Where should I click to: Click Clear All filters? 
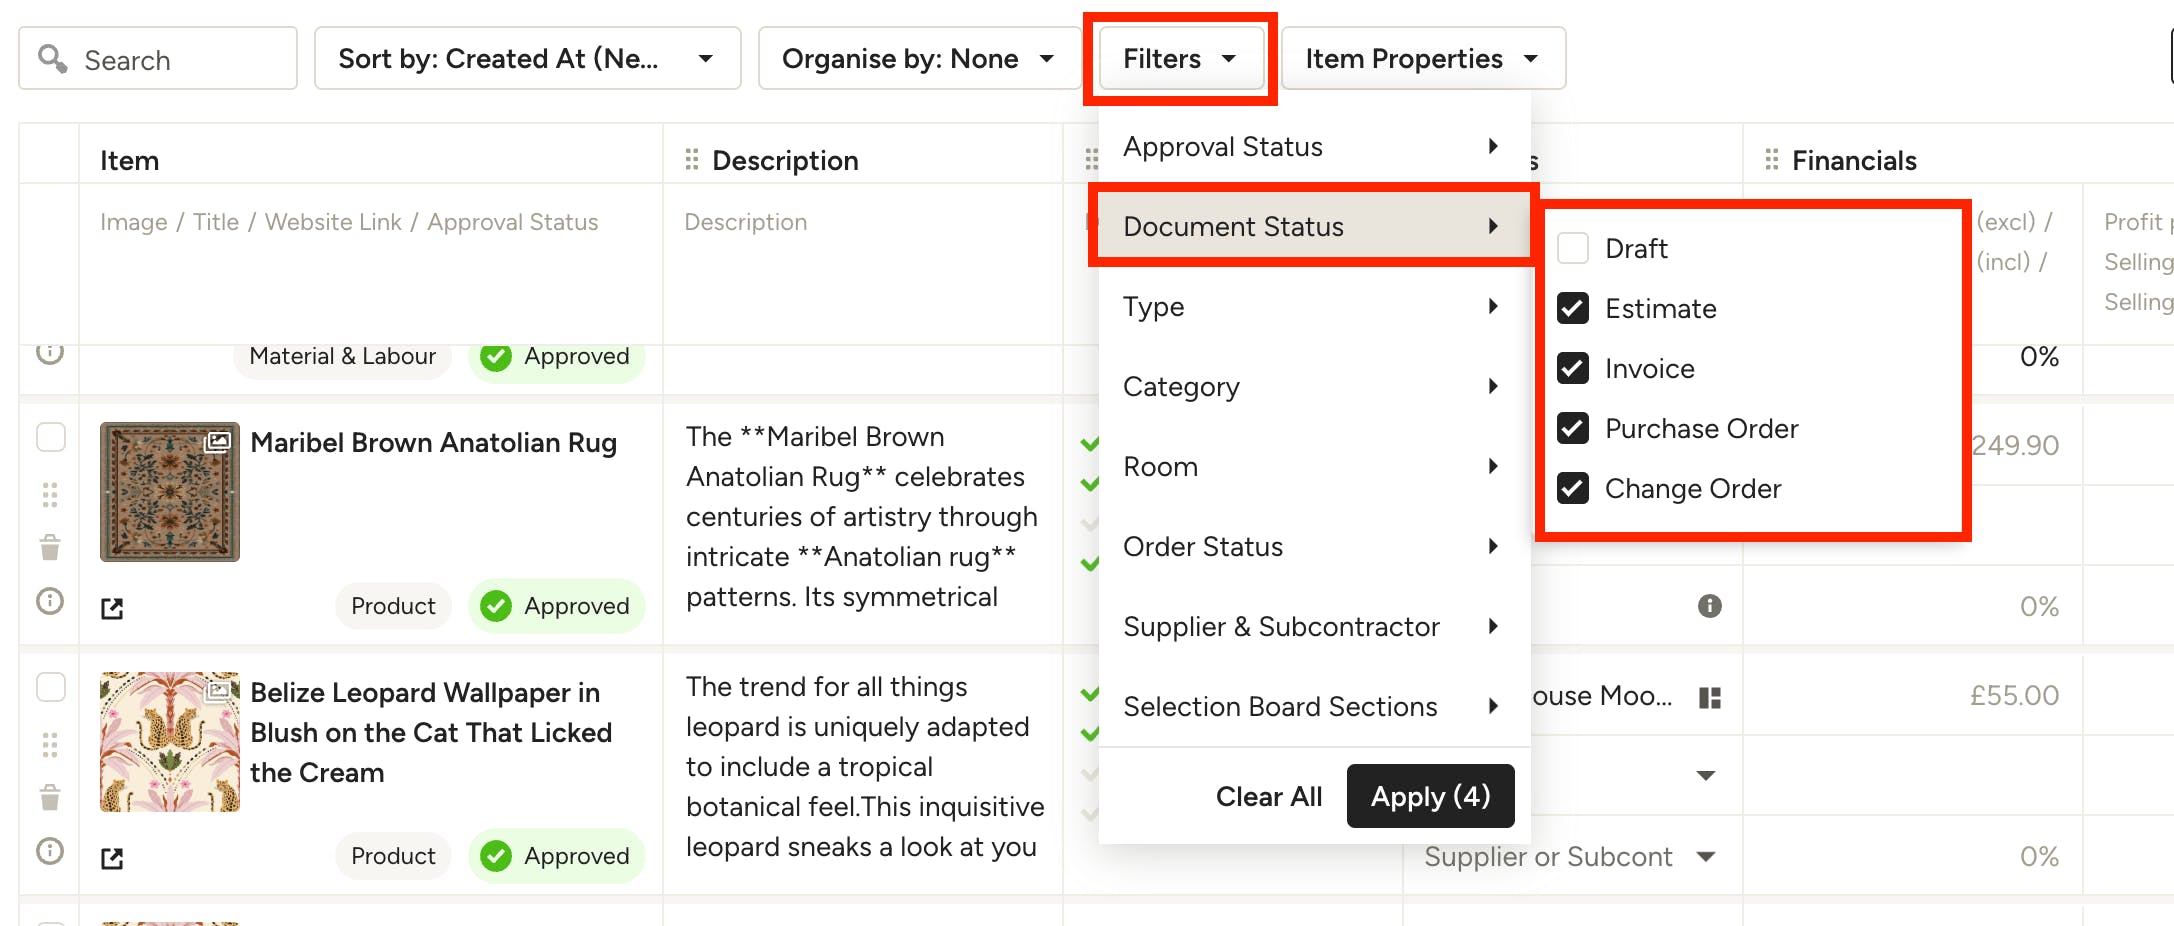click(1268, 796)
